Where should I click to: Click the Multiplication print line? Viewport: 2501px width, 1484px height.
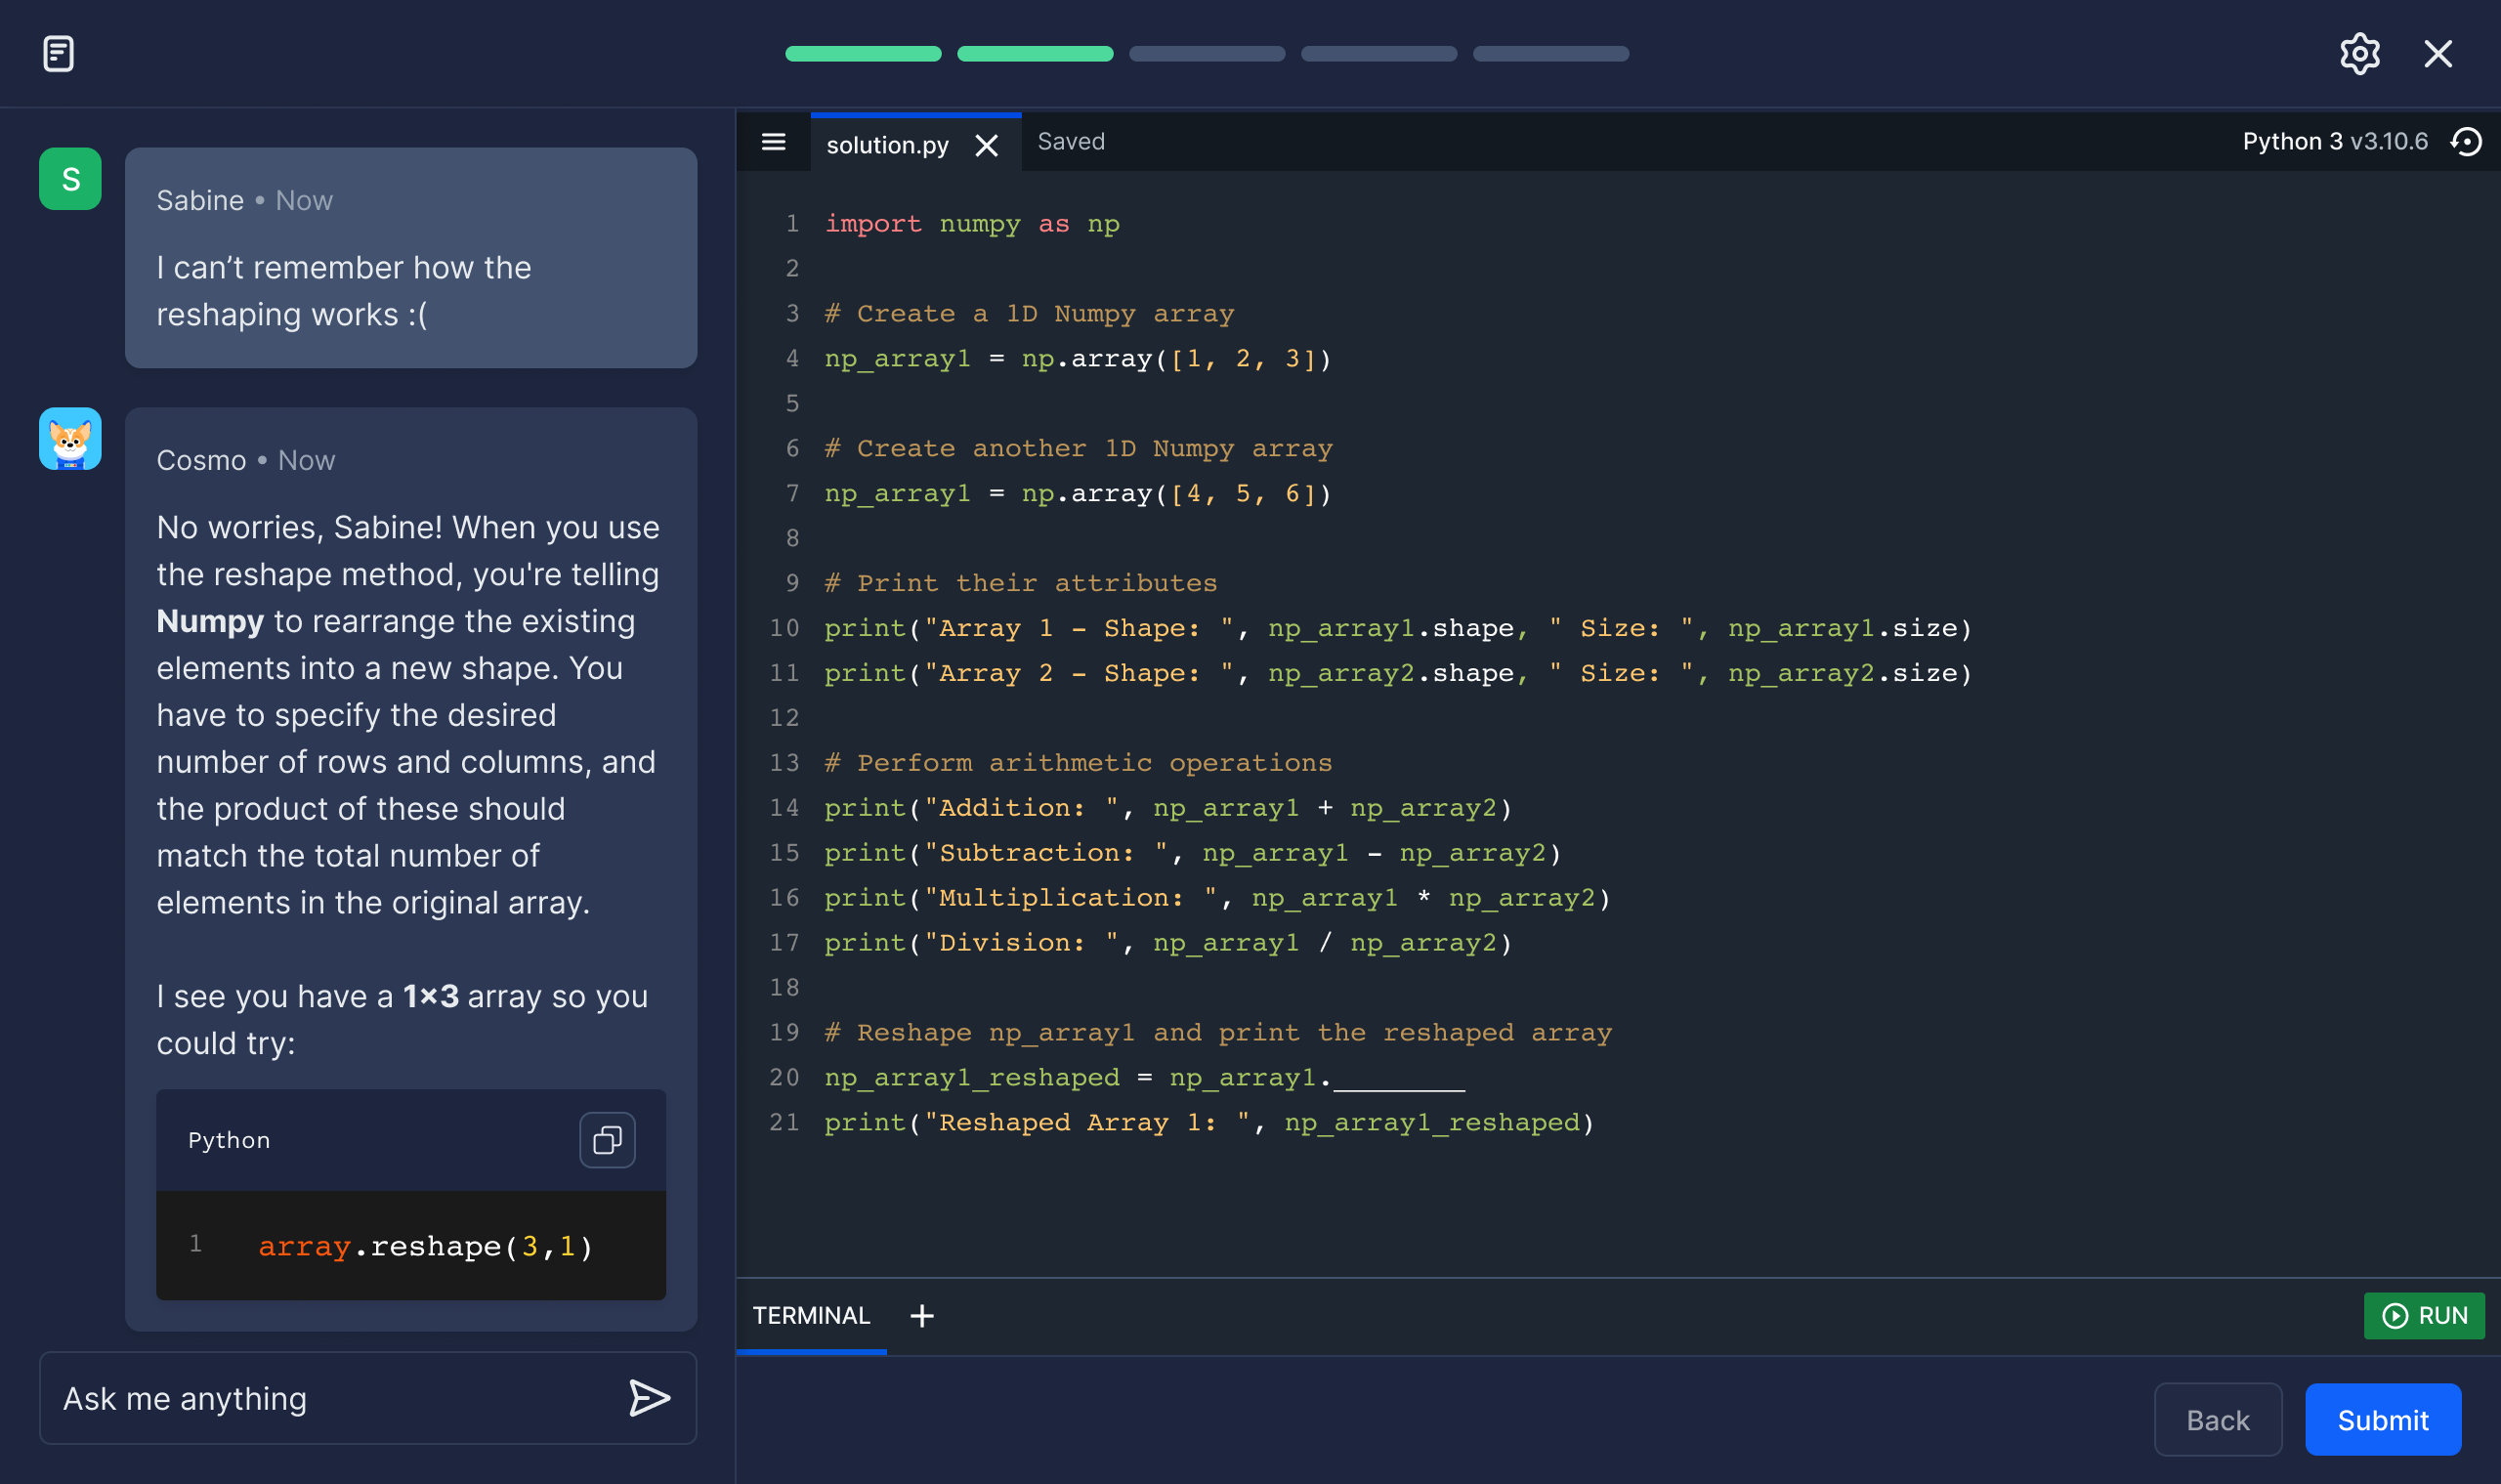[1218, 899]
